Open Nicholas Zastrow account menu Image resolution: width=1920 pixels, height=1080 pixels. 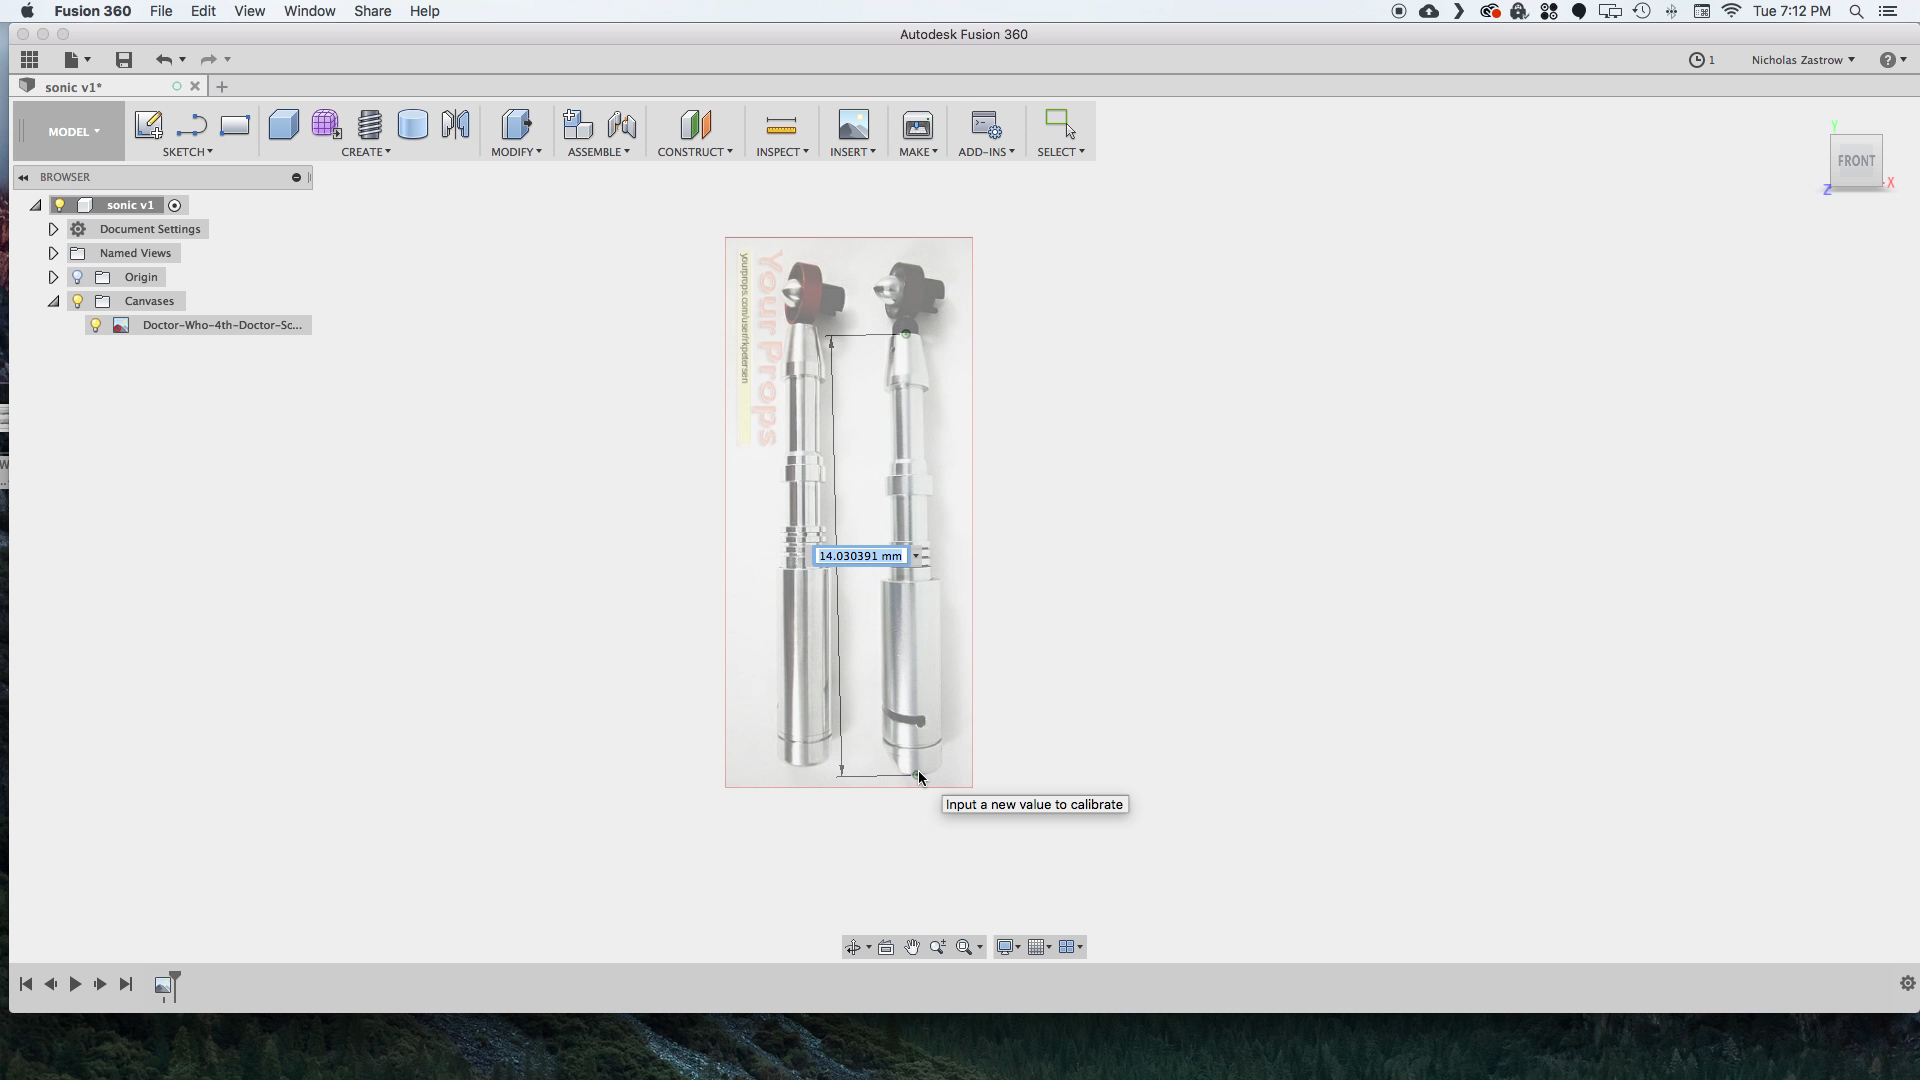[x=1803, y=60]
